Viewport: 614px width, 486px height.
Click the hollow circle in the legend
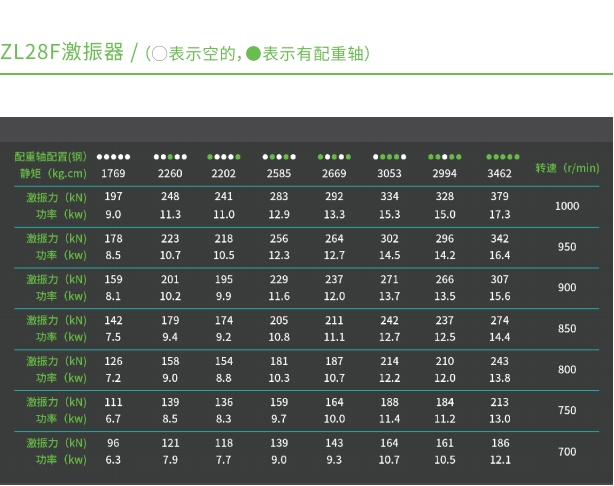pos(159,54)
